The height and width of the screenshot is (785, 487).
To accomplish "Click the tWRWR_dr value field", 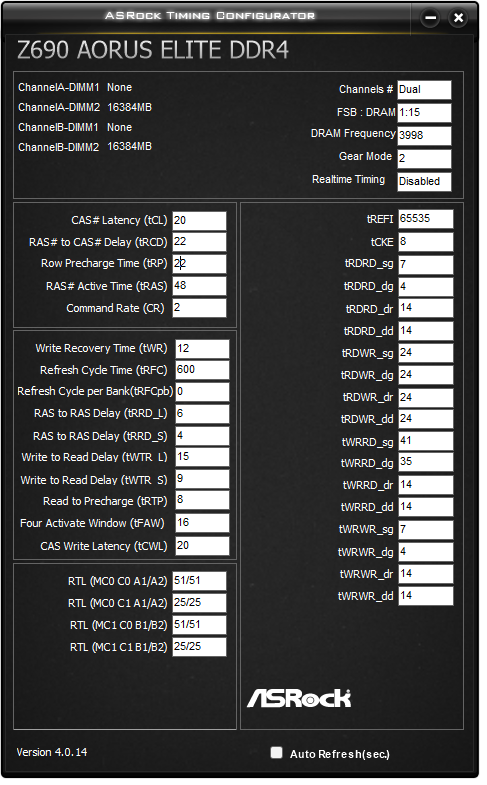I will (x=426, y=574).
